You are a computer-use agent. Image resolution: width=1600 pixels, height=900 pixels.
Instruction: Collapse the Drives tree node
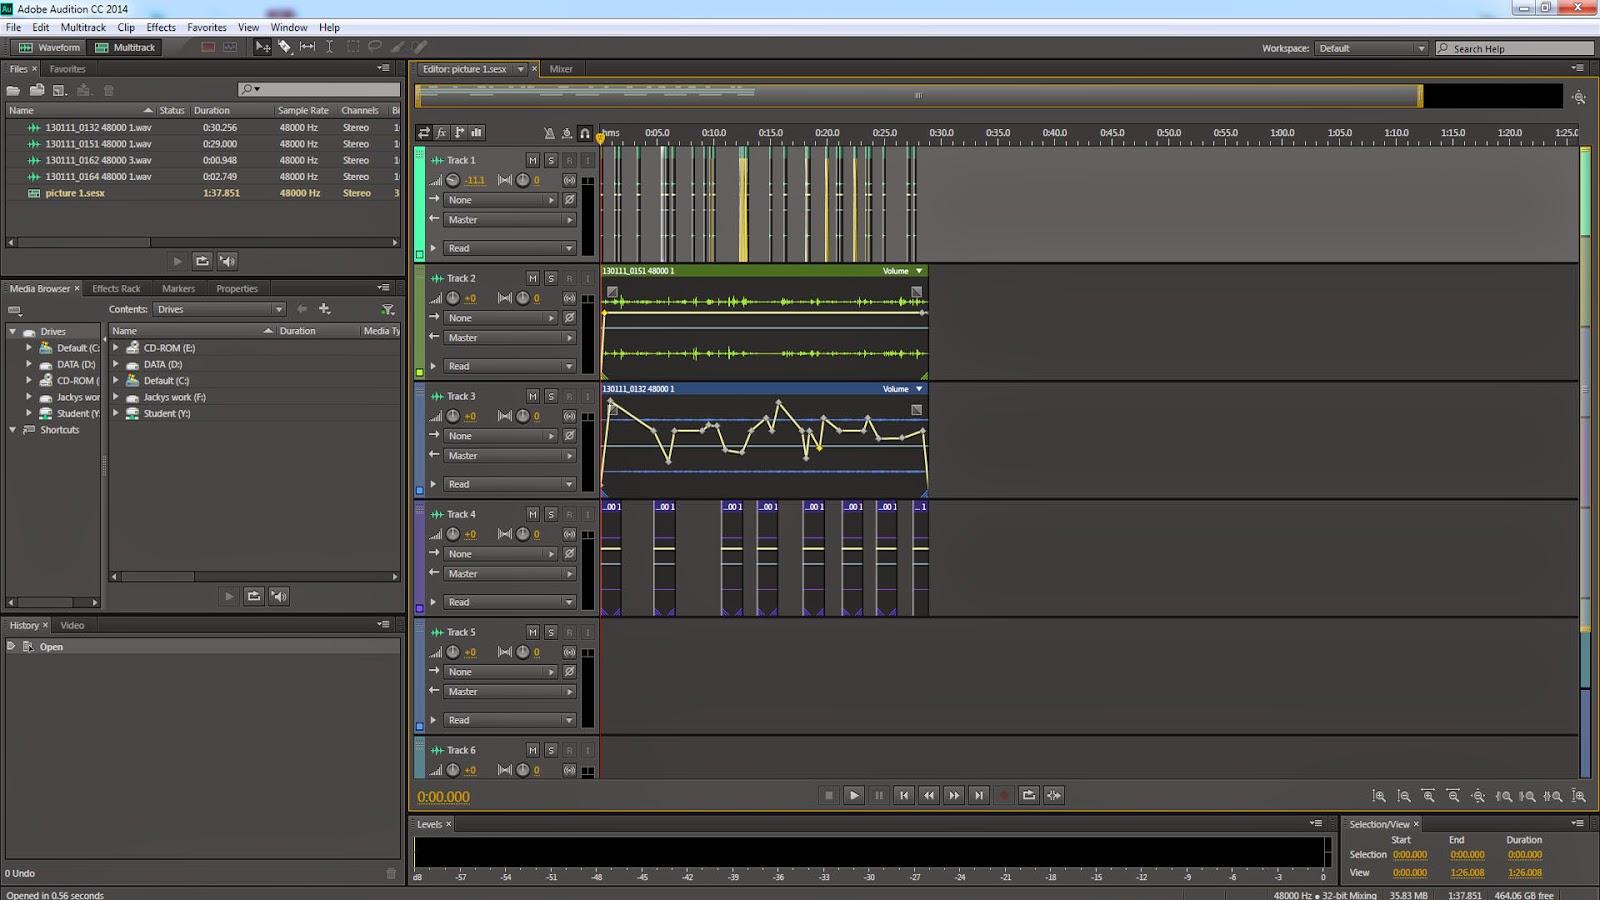[13, 332]
